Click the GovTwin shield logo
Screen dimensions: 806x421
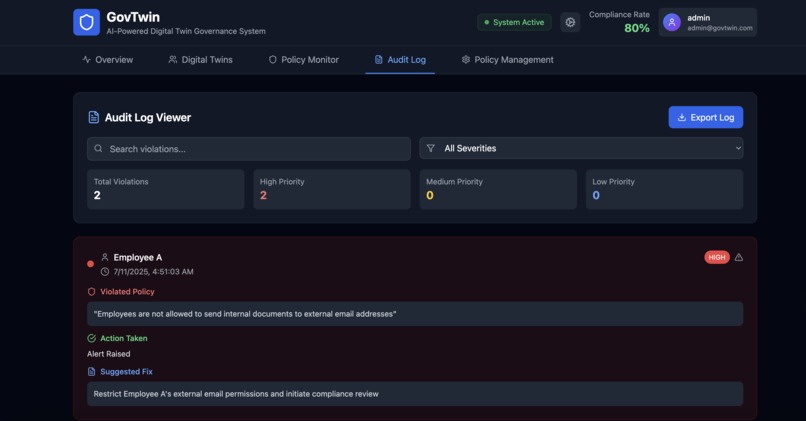[86, 22]
